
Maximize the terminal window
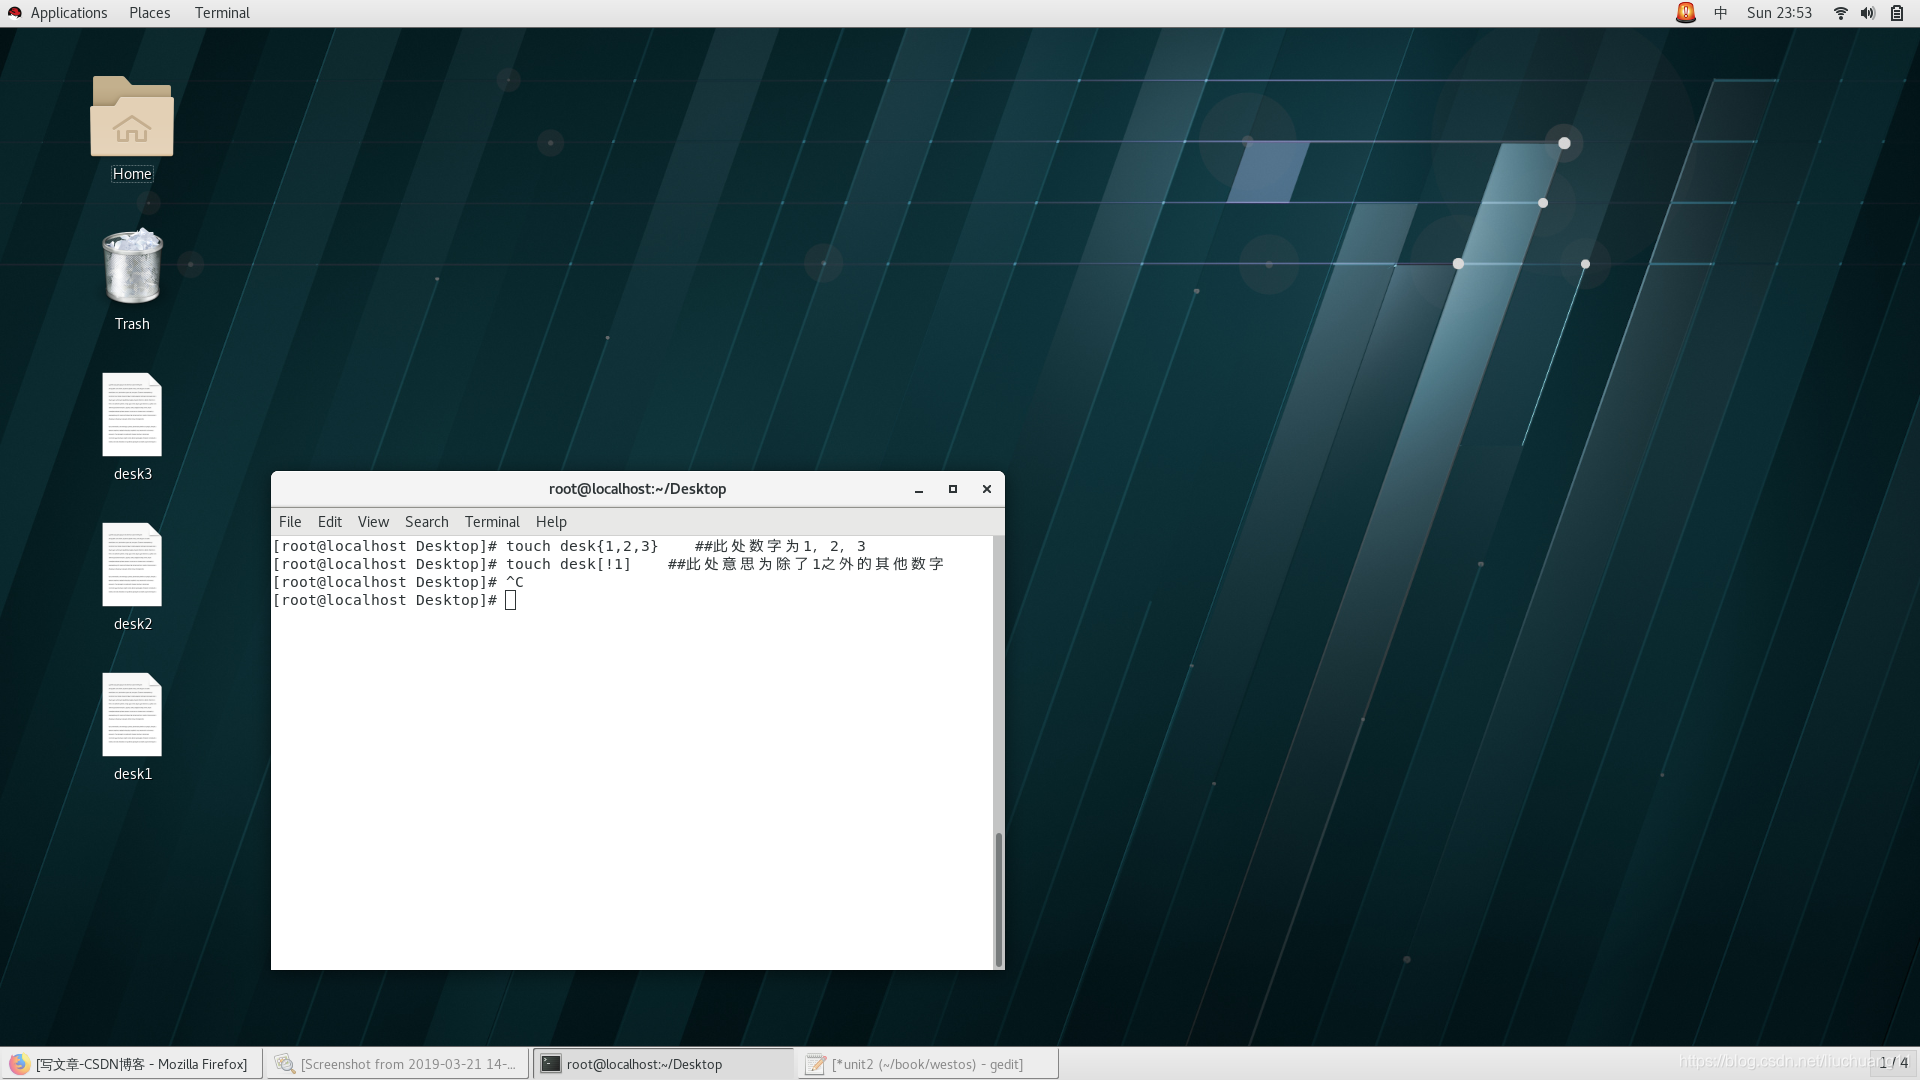pos(953,489)
